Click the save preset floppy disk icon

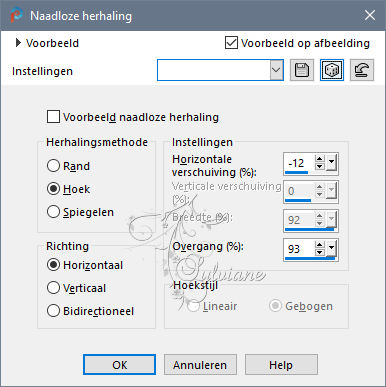302,70
